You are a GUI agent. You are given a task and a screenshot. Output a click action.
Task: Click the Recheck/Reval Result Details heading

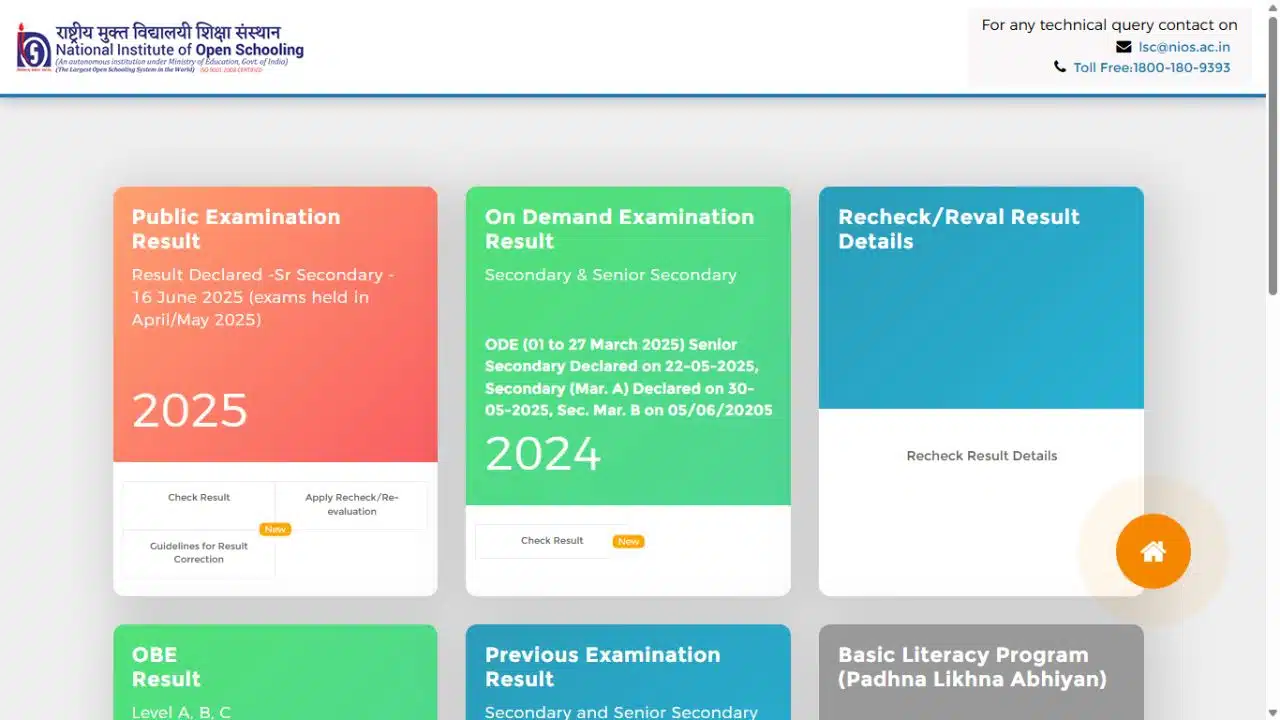958,229
